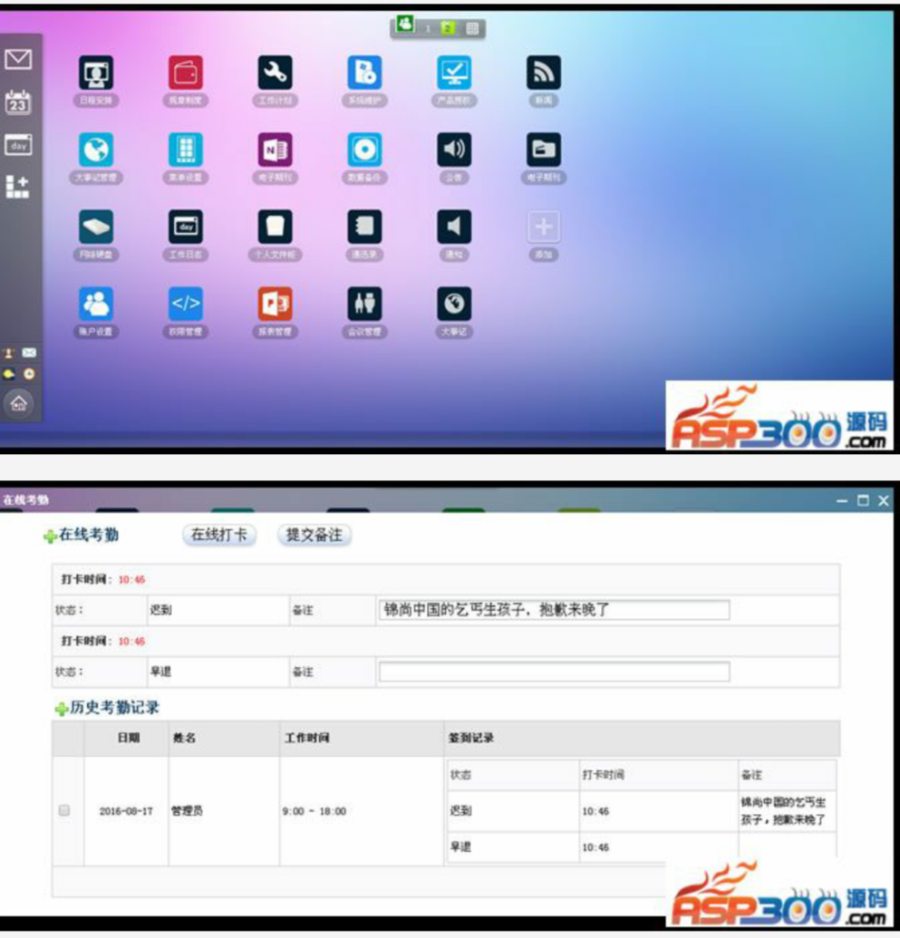Click the 迟到 status in history table
Viewport: 900px width, 938px height.
[x=461, y=811]
